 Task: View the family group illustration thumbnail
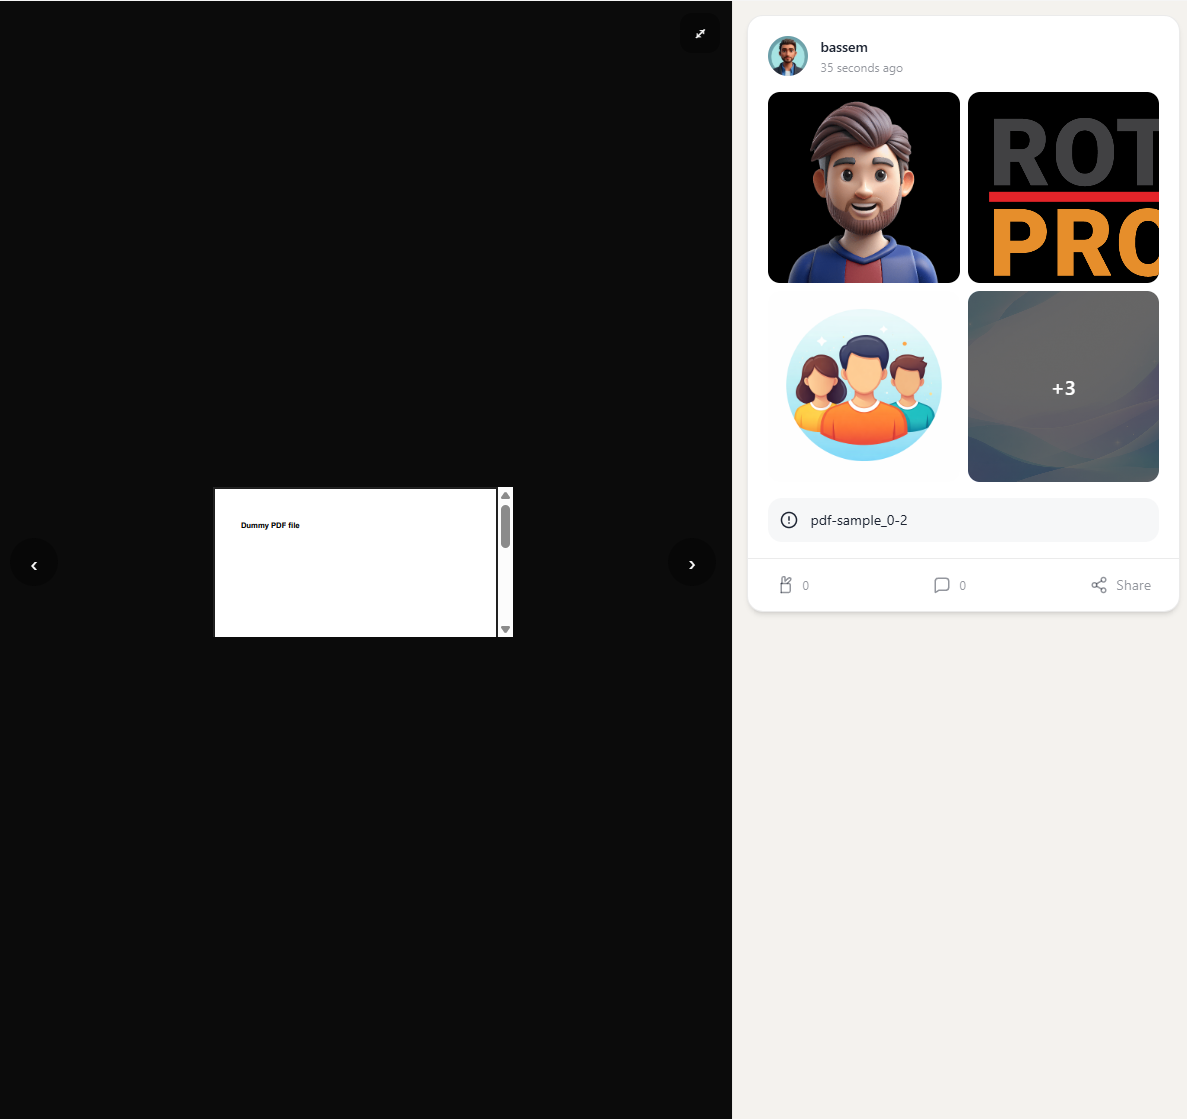pos(864,386)
